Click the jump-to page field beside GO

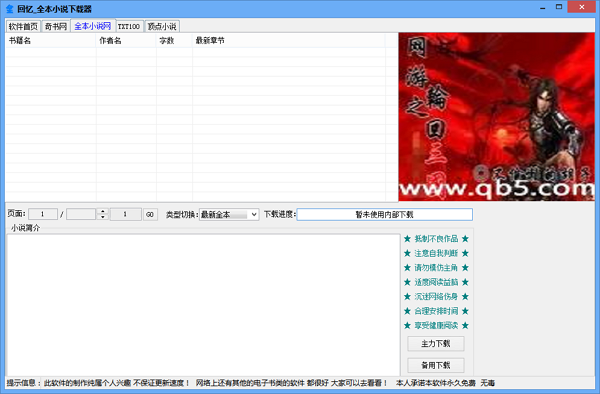pyautogui.click(x=126, y=214)
